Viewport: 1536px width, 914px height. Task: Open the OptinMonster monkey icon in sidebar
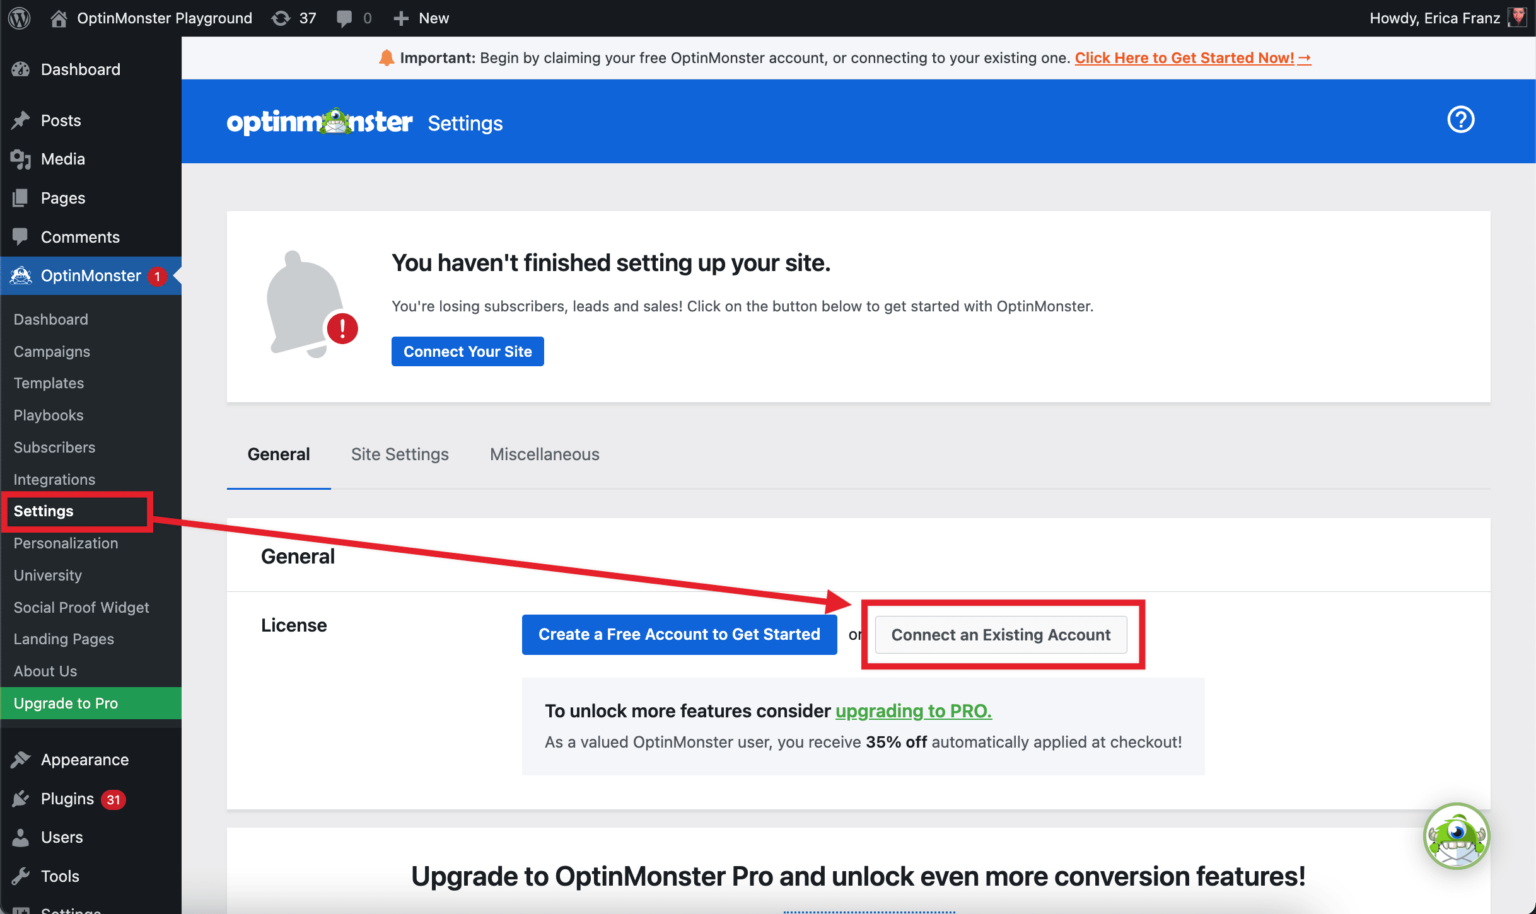click(x=20, y=275)
